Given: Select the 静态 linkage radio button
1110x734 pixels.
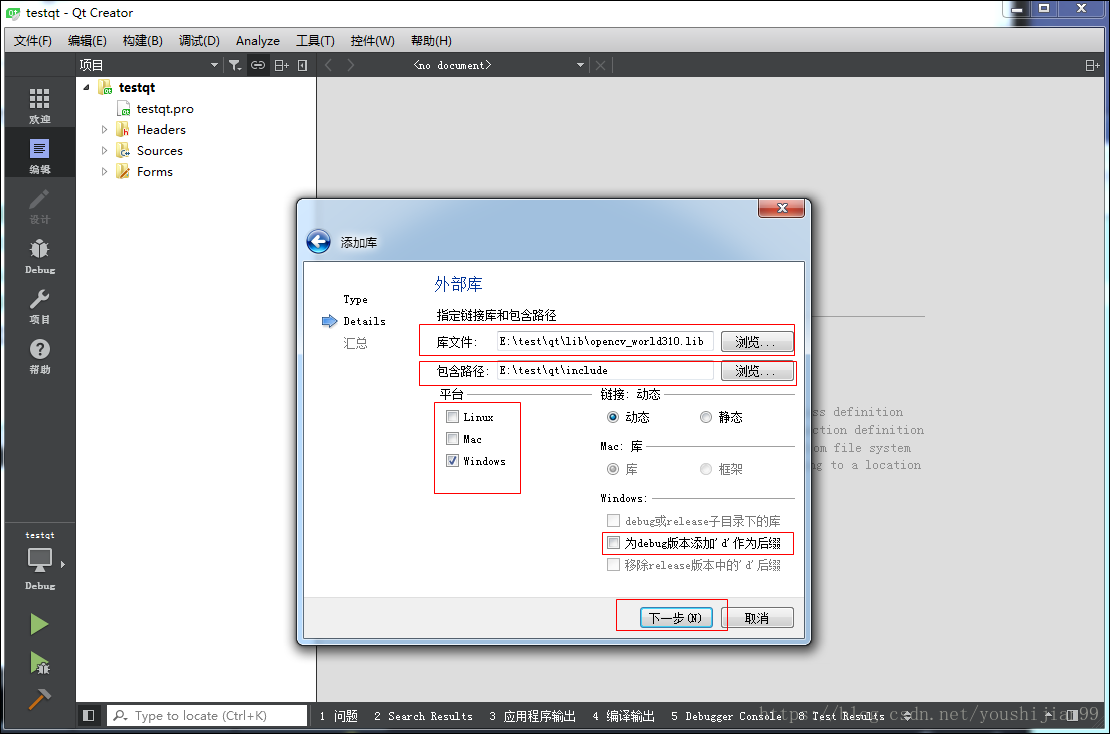Looking at the screenshot, I should 706,417.
